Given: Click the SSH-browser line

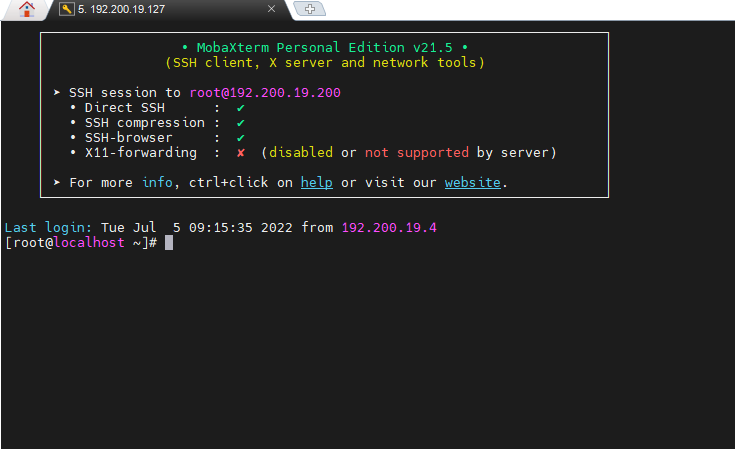Looking at the screenshot, I should (157, 138).
